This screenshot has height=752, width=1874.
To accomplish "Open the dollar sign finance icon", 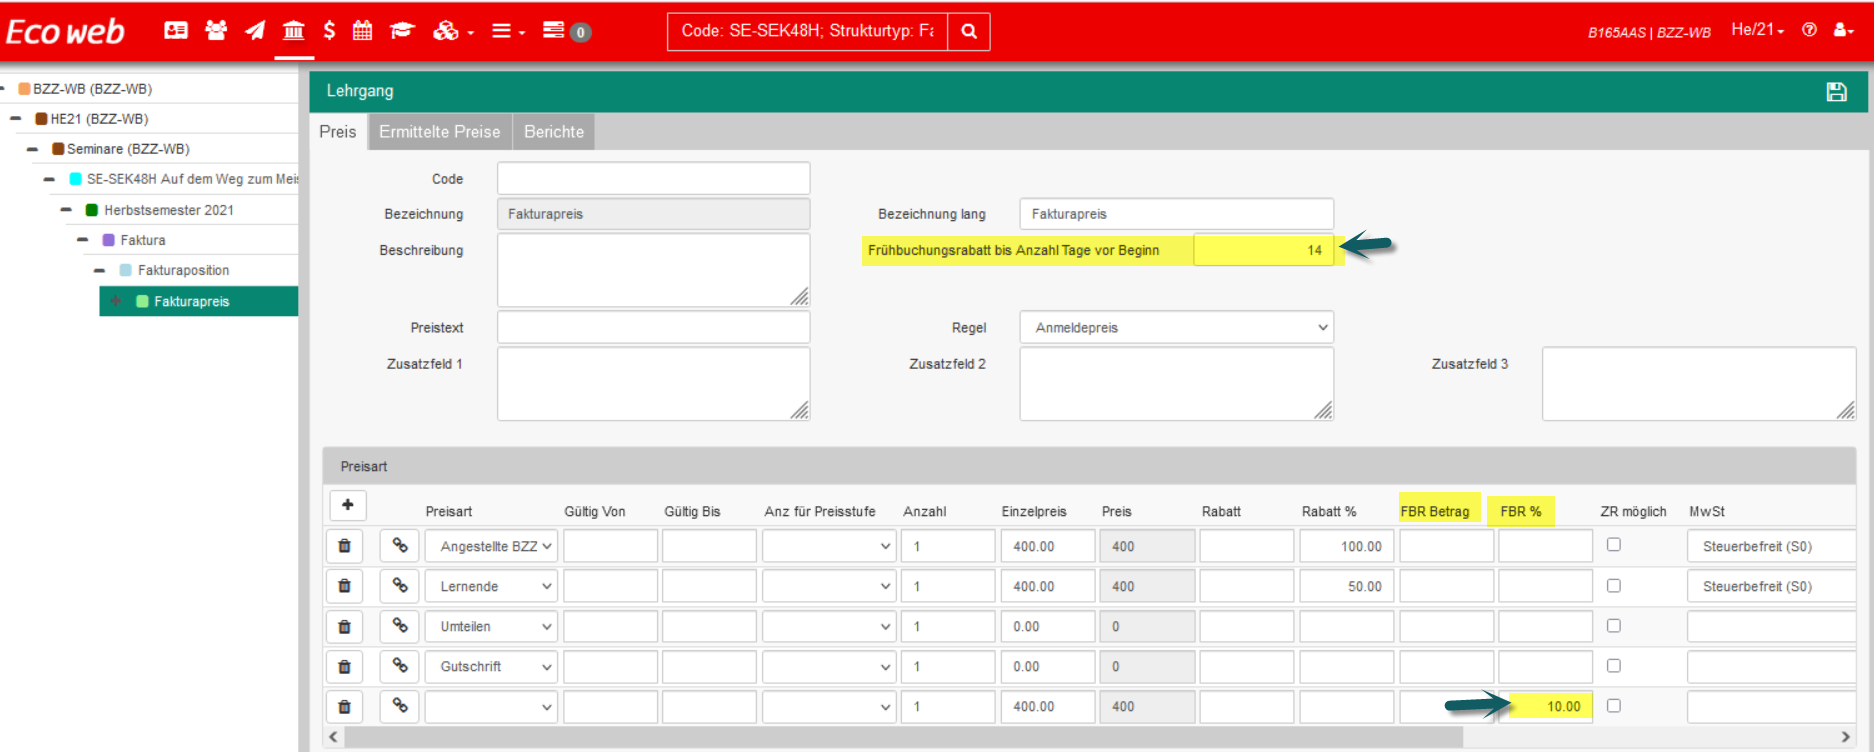I will point(329,31).
